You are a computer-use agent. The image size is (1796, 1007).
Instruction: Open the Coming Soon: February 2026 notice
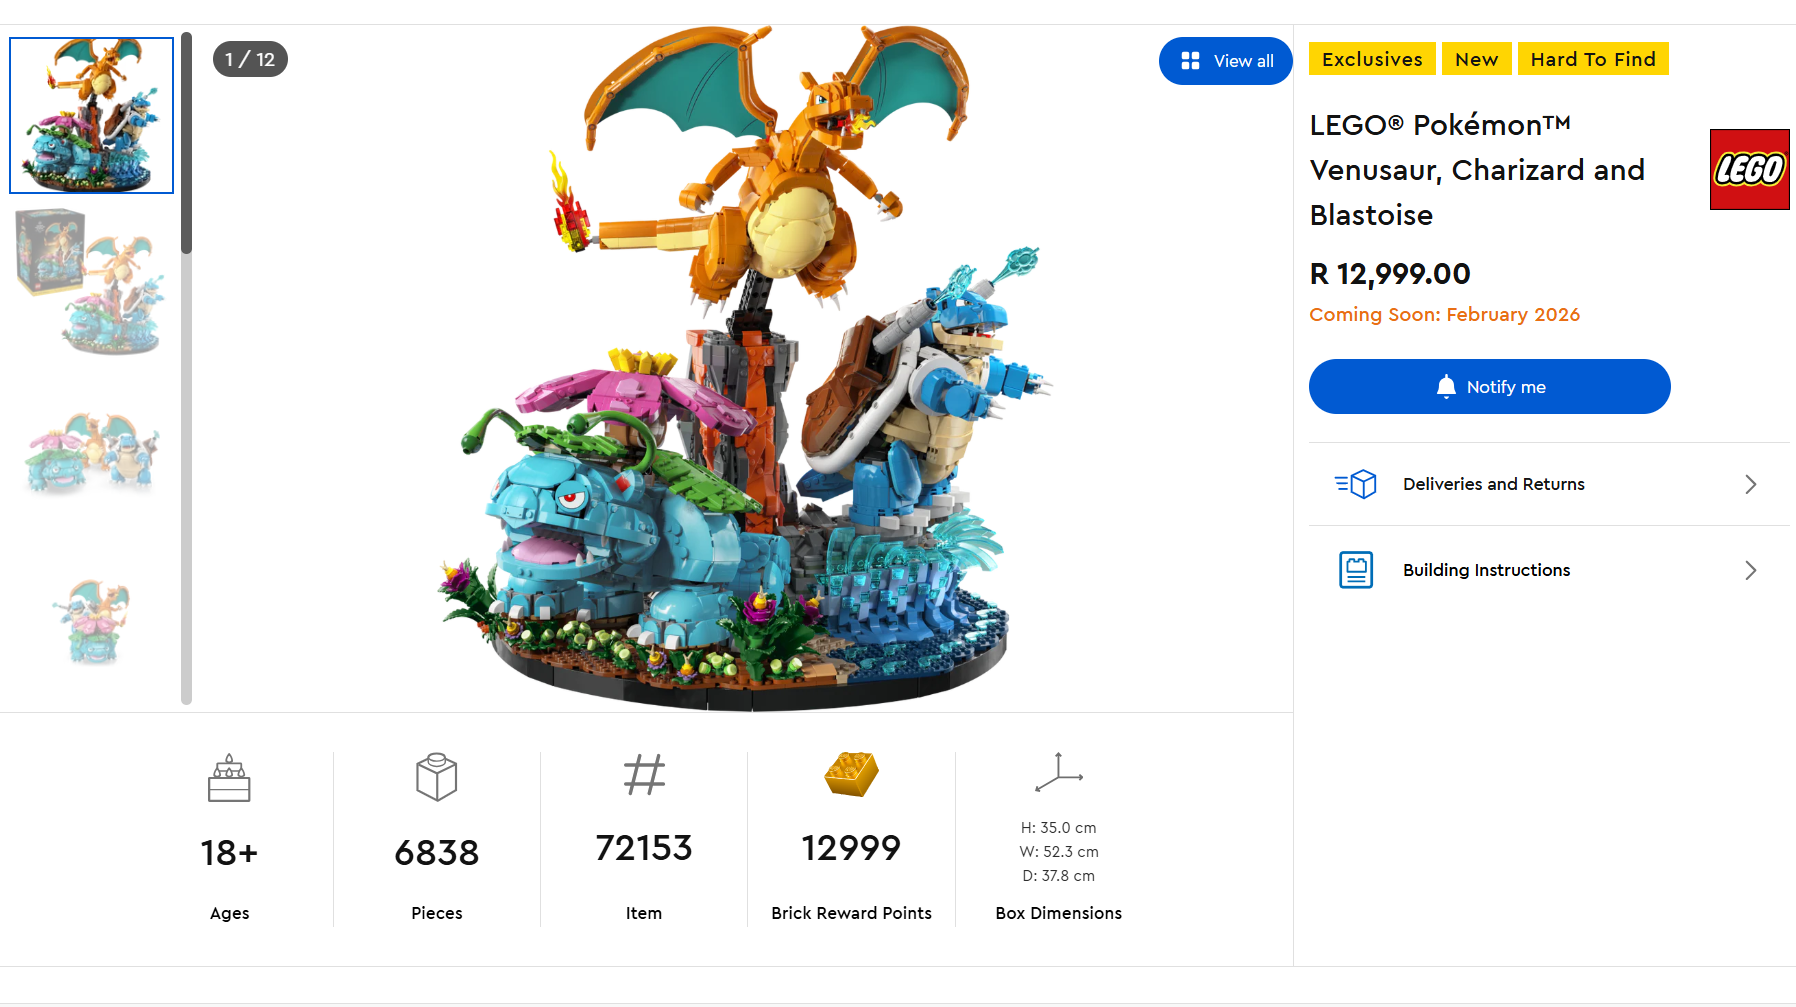click(x=1444, y=314)
